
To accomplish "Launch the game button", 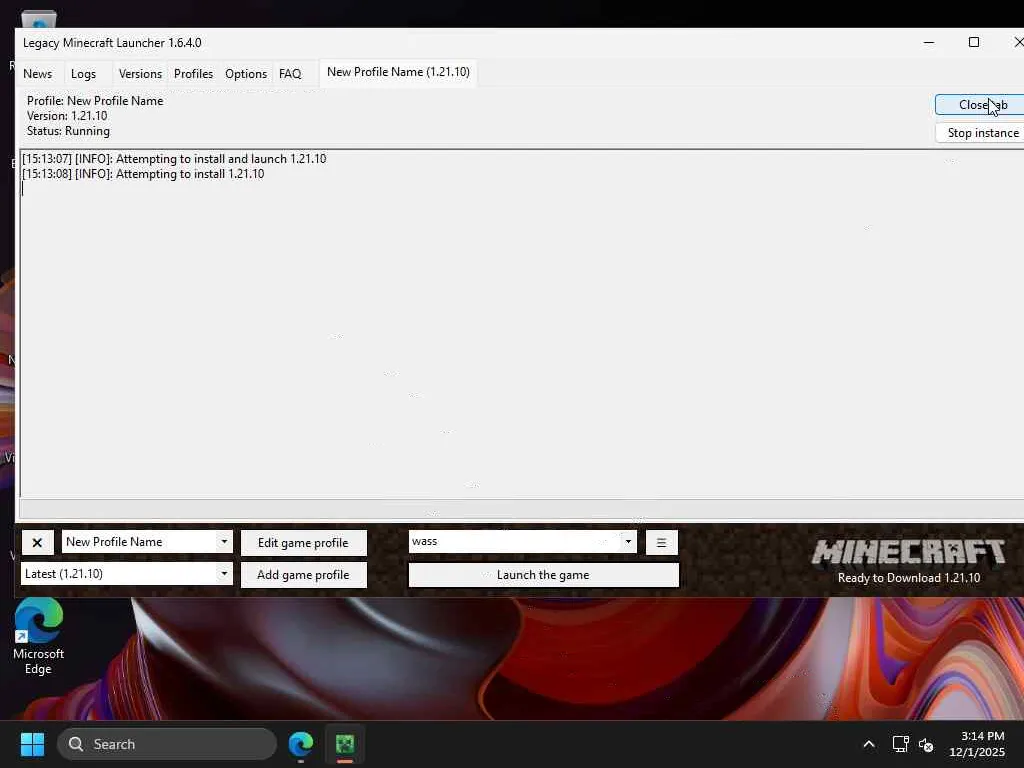I will [543, 575].
